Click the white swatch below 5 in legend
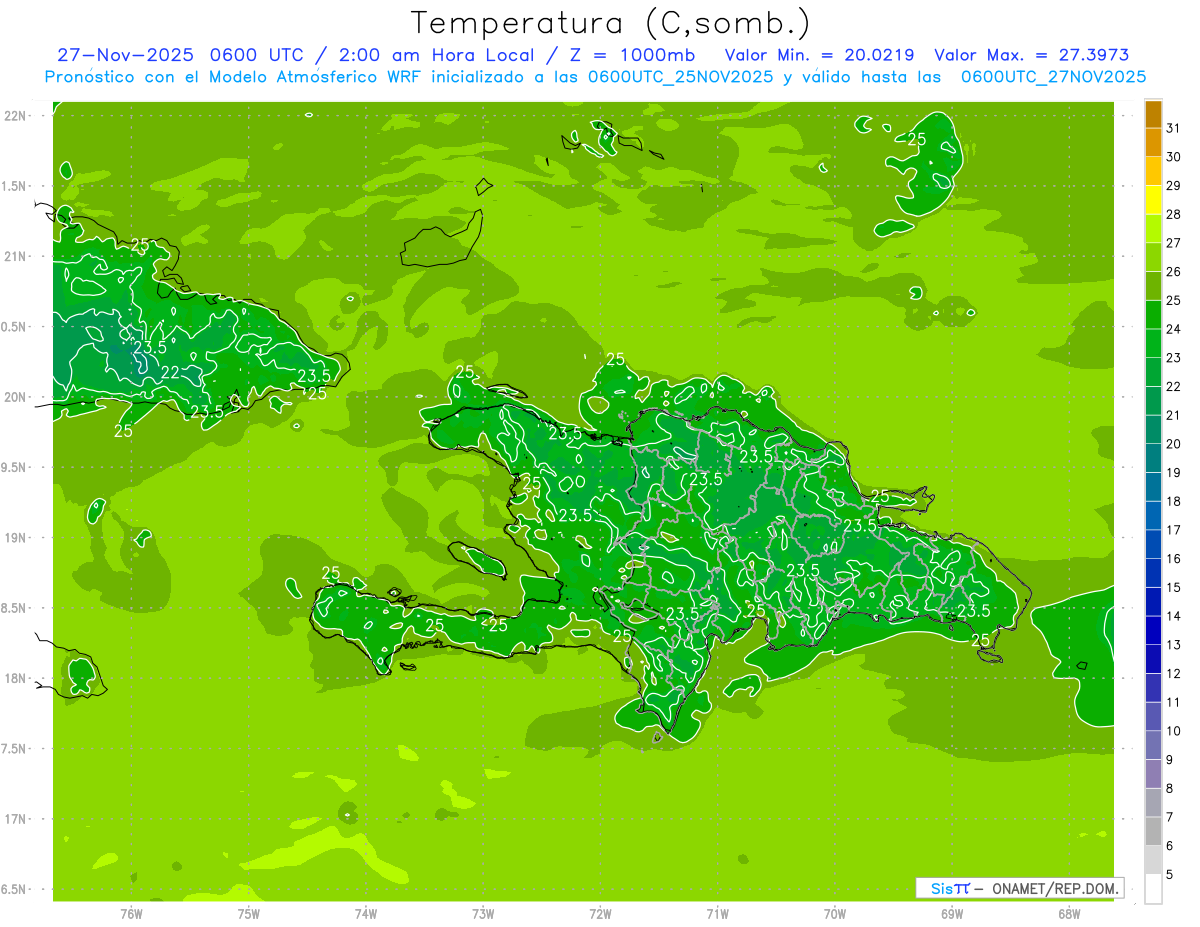 [1153, 889]
